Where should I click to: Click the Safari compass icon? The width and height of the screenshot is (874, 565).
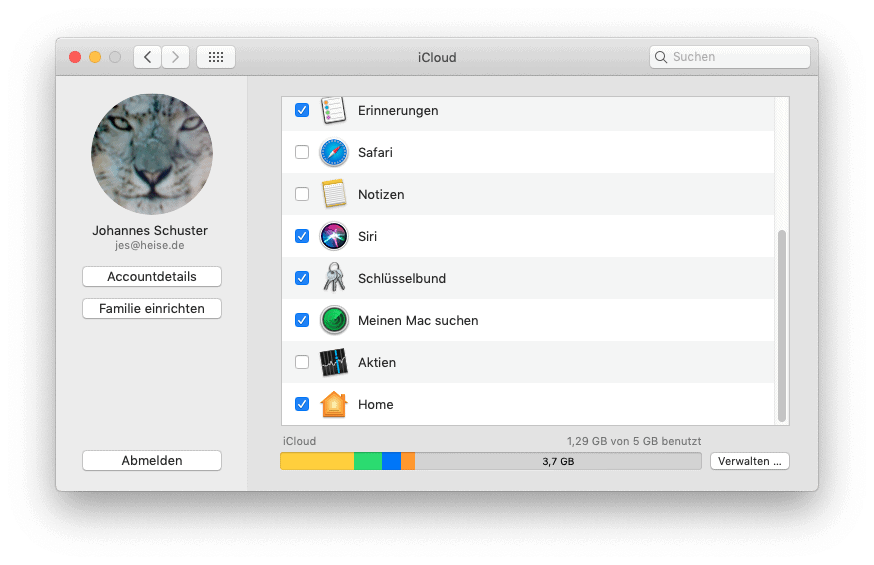click(x=333, y=153)
